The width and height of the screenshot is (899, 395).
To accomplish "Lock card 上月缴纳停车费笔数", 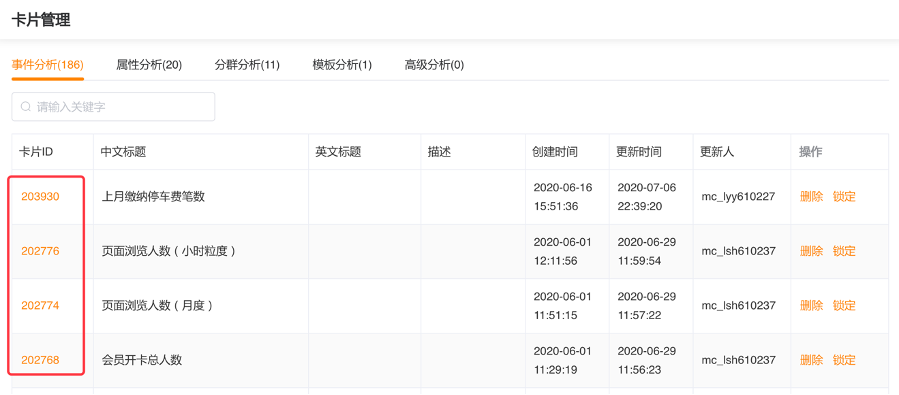I will click(x=844, y=197).
